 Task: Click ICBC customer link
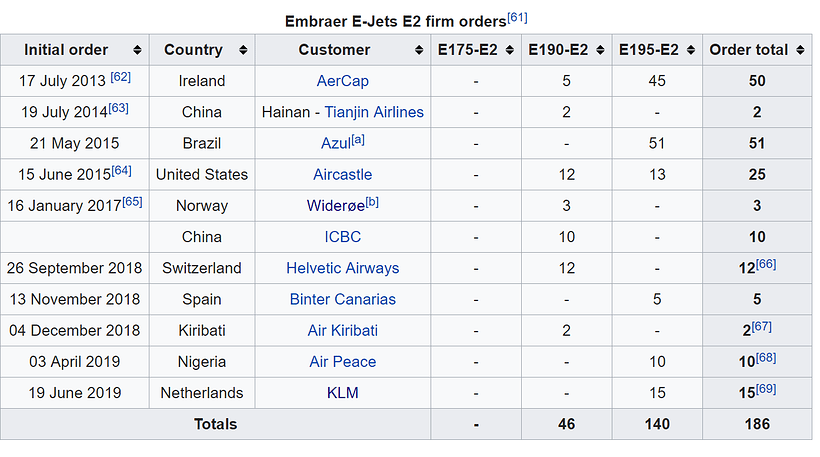pos(343,237)
